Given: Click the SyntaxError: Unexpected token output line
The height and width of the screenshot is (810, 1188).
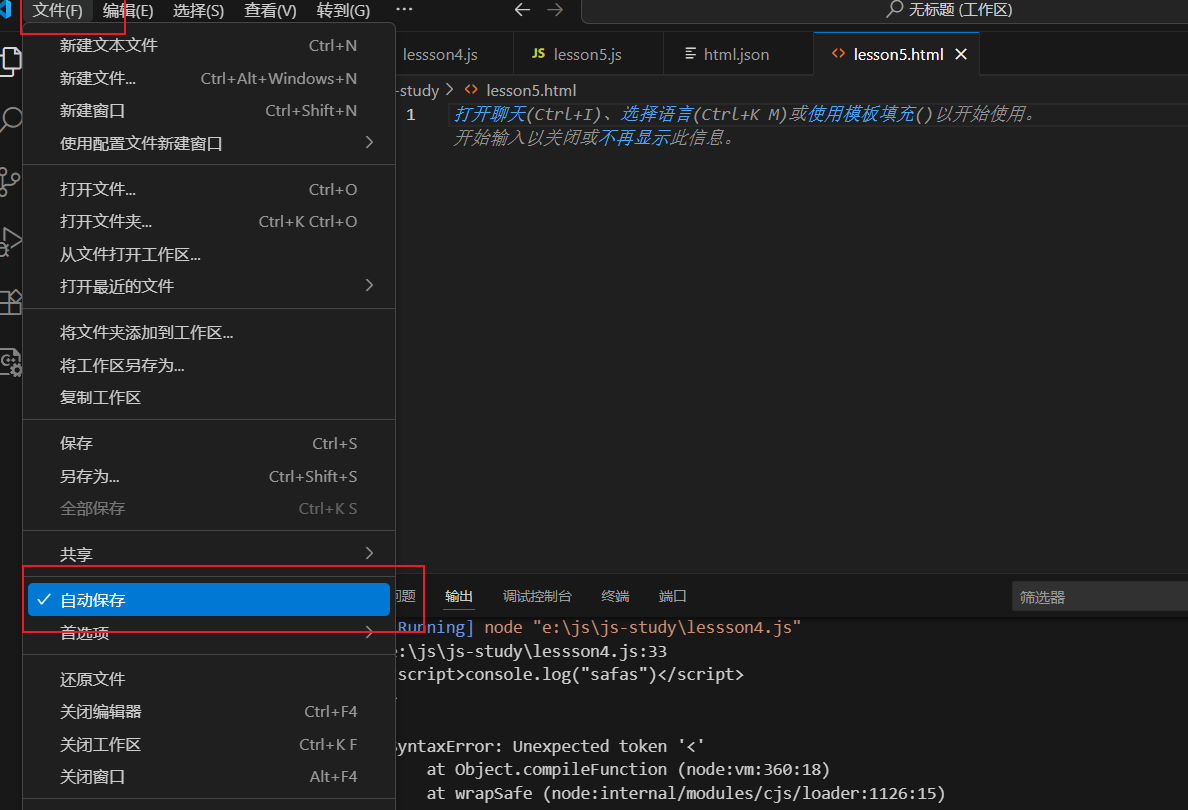Looking at the screenshot, I should point(551,746).
